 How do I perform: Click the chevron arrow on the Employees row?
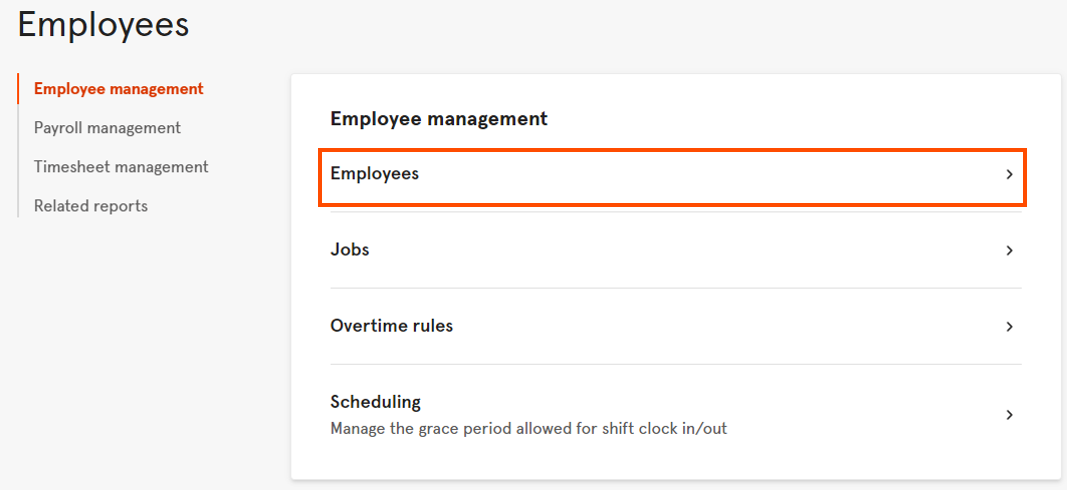(1009, 174)
